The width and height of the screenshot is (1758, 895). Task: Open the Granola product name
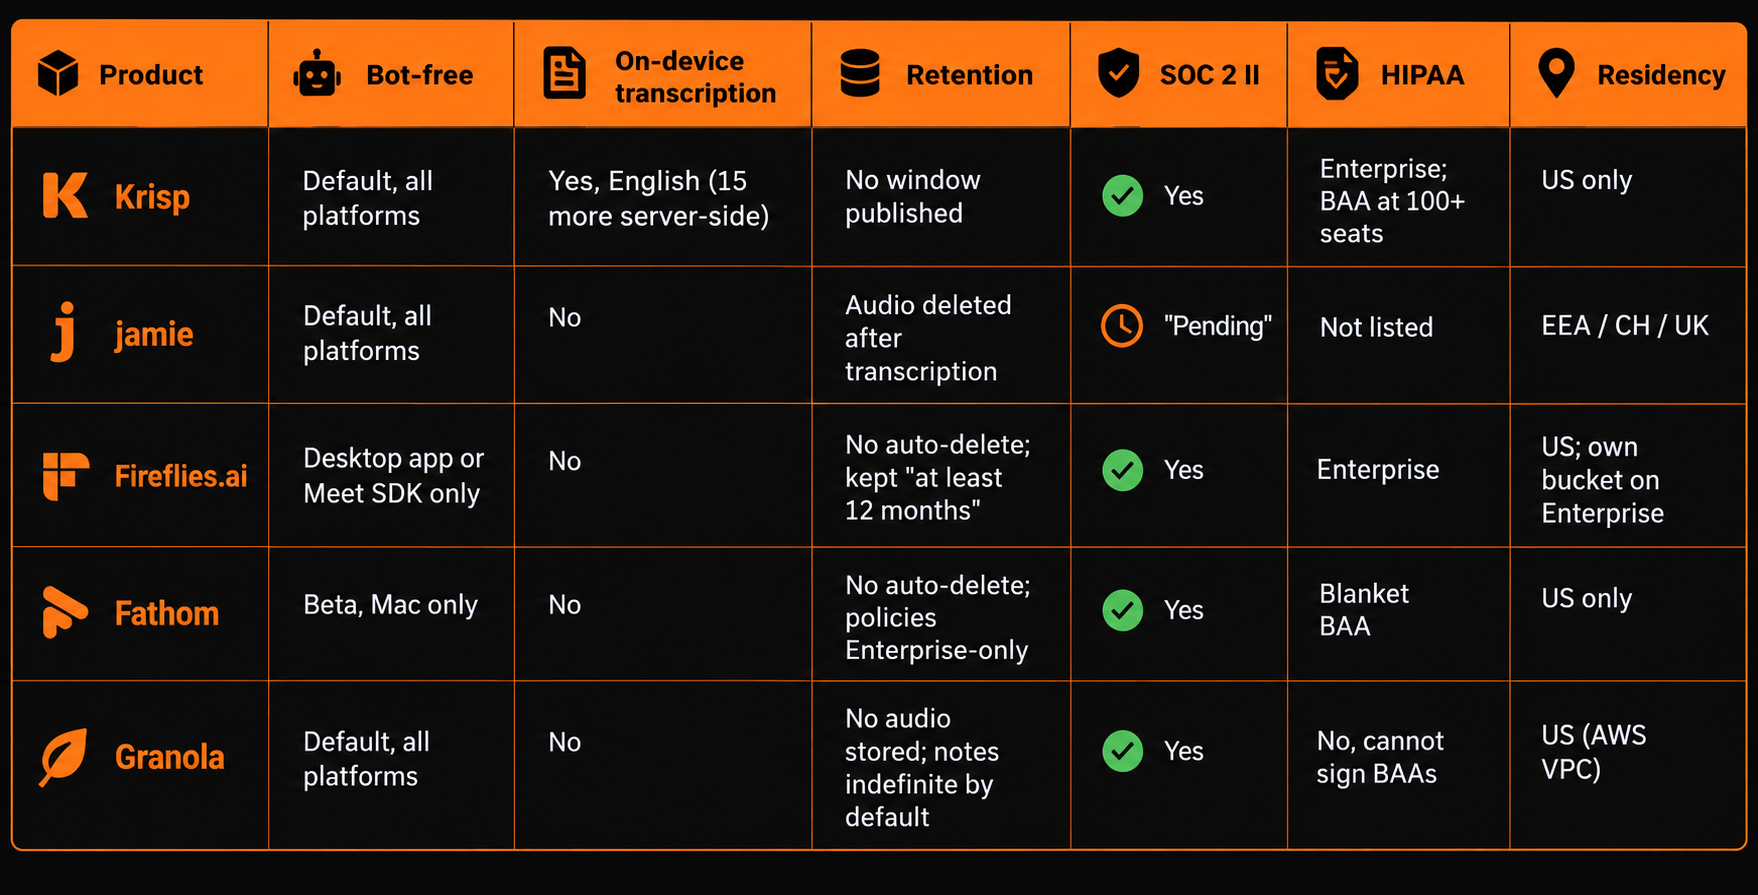coord(170,757)
